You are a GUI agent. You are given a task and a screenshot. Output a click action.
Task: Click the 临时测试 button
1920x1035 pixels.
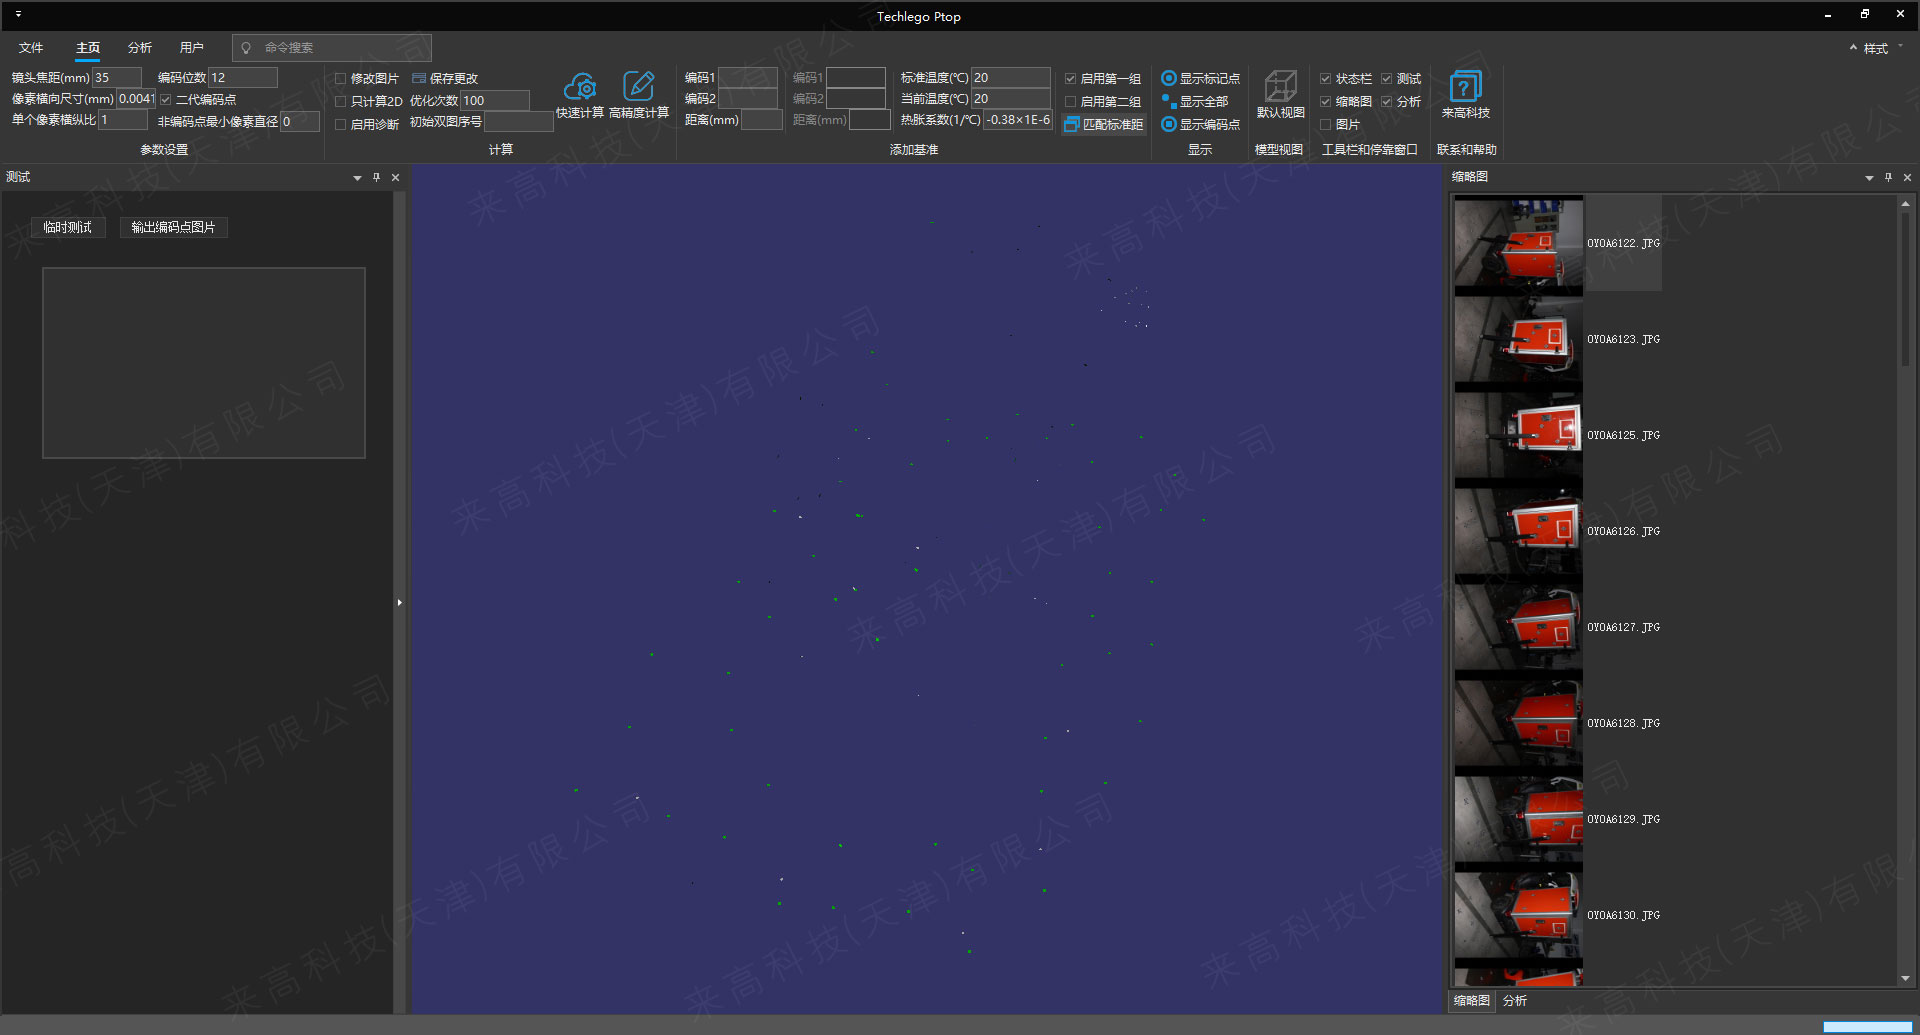(68, 227)
